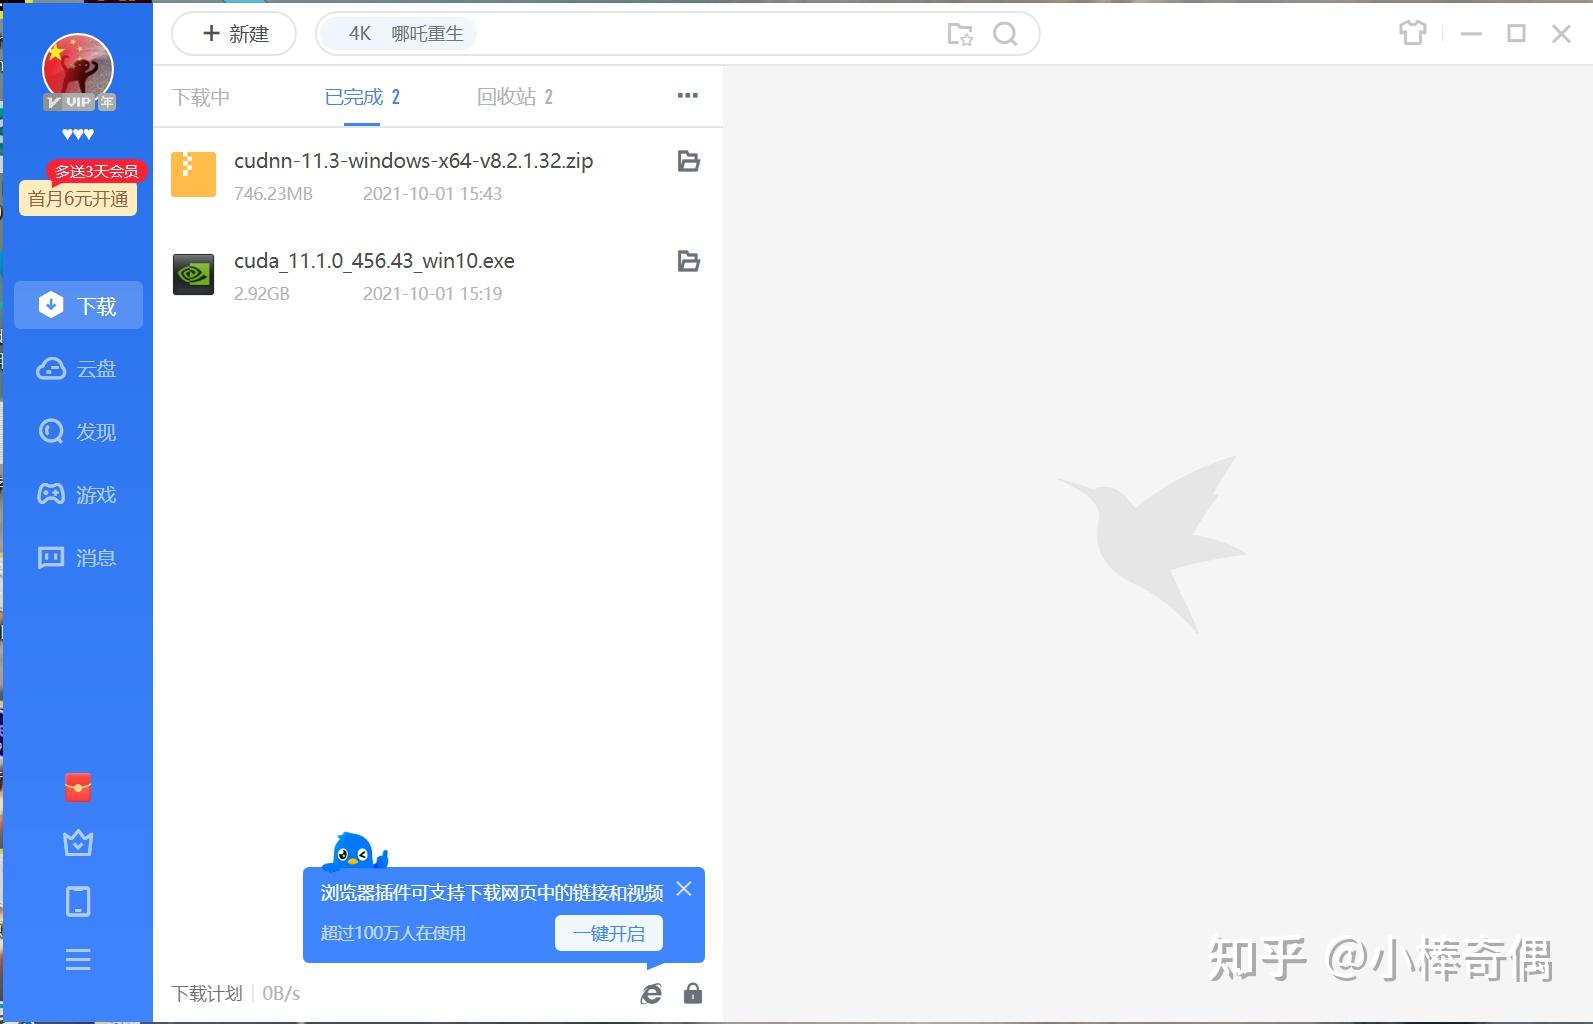Open the skin shirt icon in title bar
Screen dimensions: 1593x1024
click(1413, 34)
